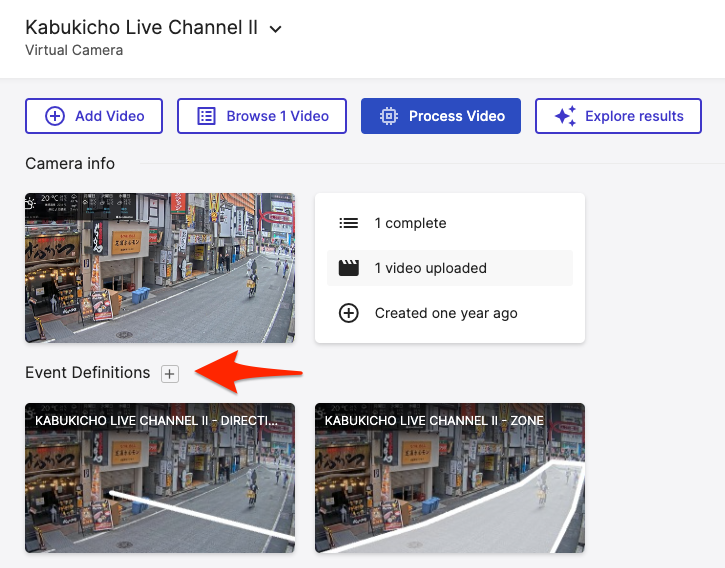Image resolution: width=725 pixels, height=568 pixels.
Task: Click the clapperboard icon beside video uploaded
Action: (348, 268)
